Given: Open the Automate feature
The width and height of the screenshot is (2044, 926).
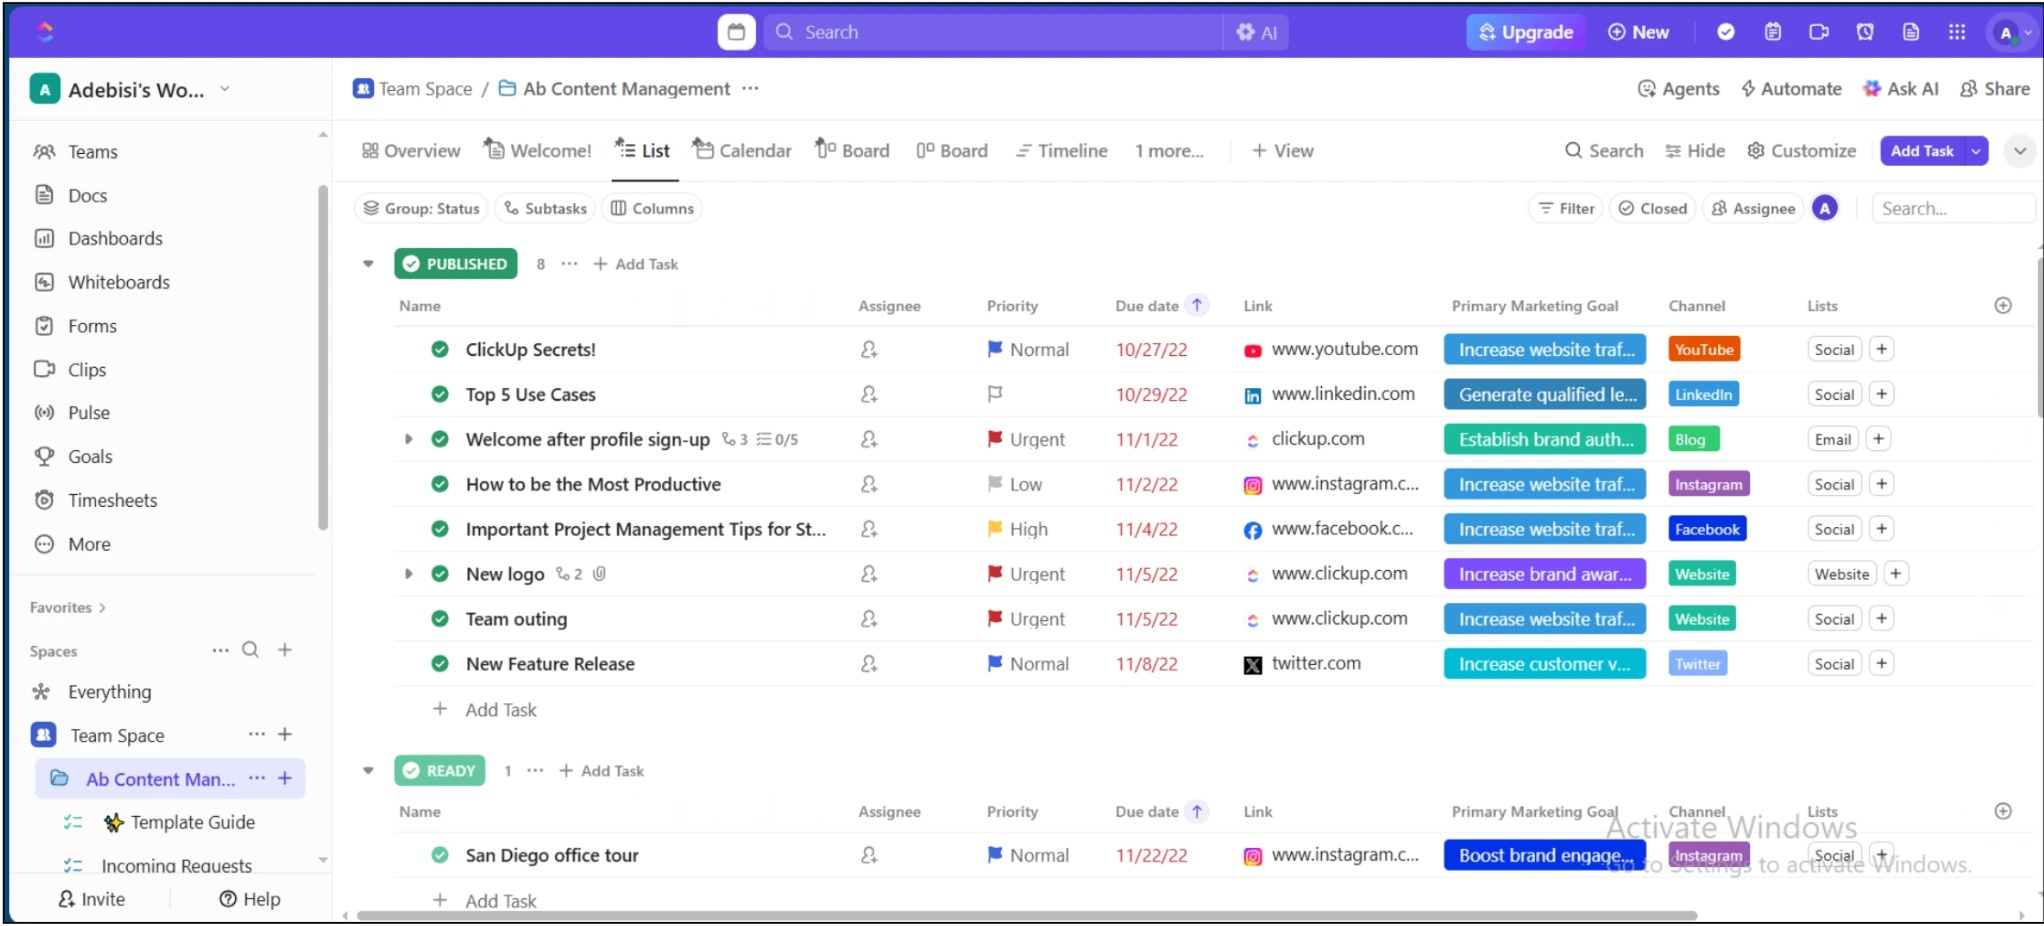Looking at the screenshot, I should click(1791, 88).
